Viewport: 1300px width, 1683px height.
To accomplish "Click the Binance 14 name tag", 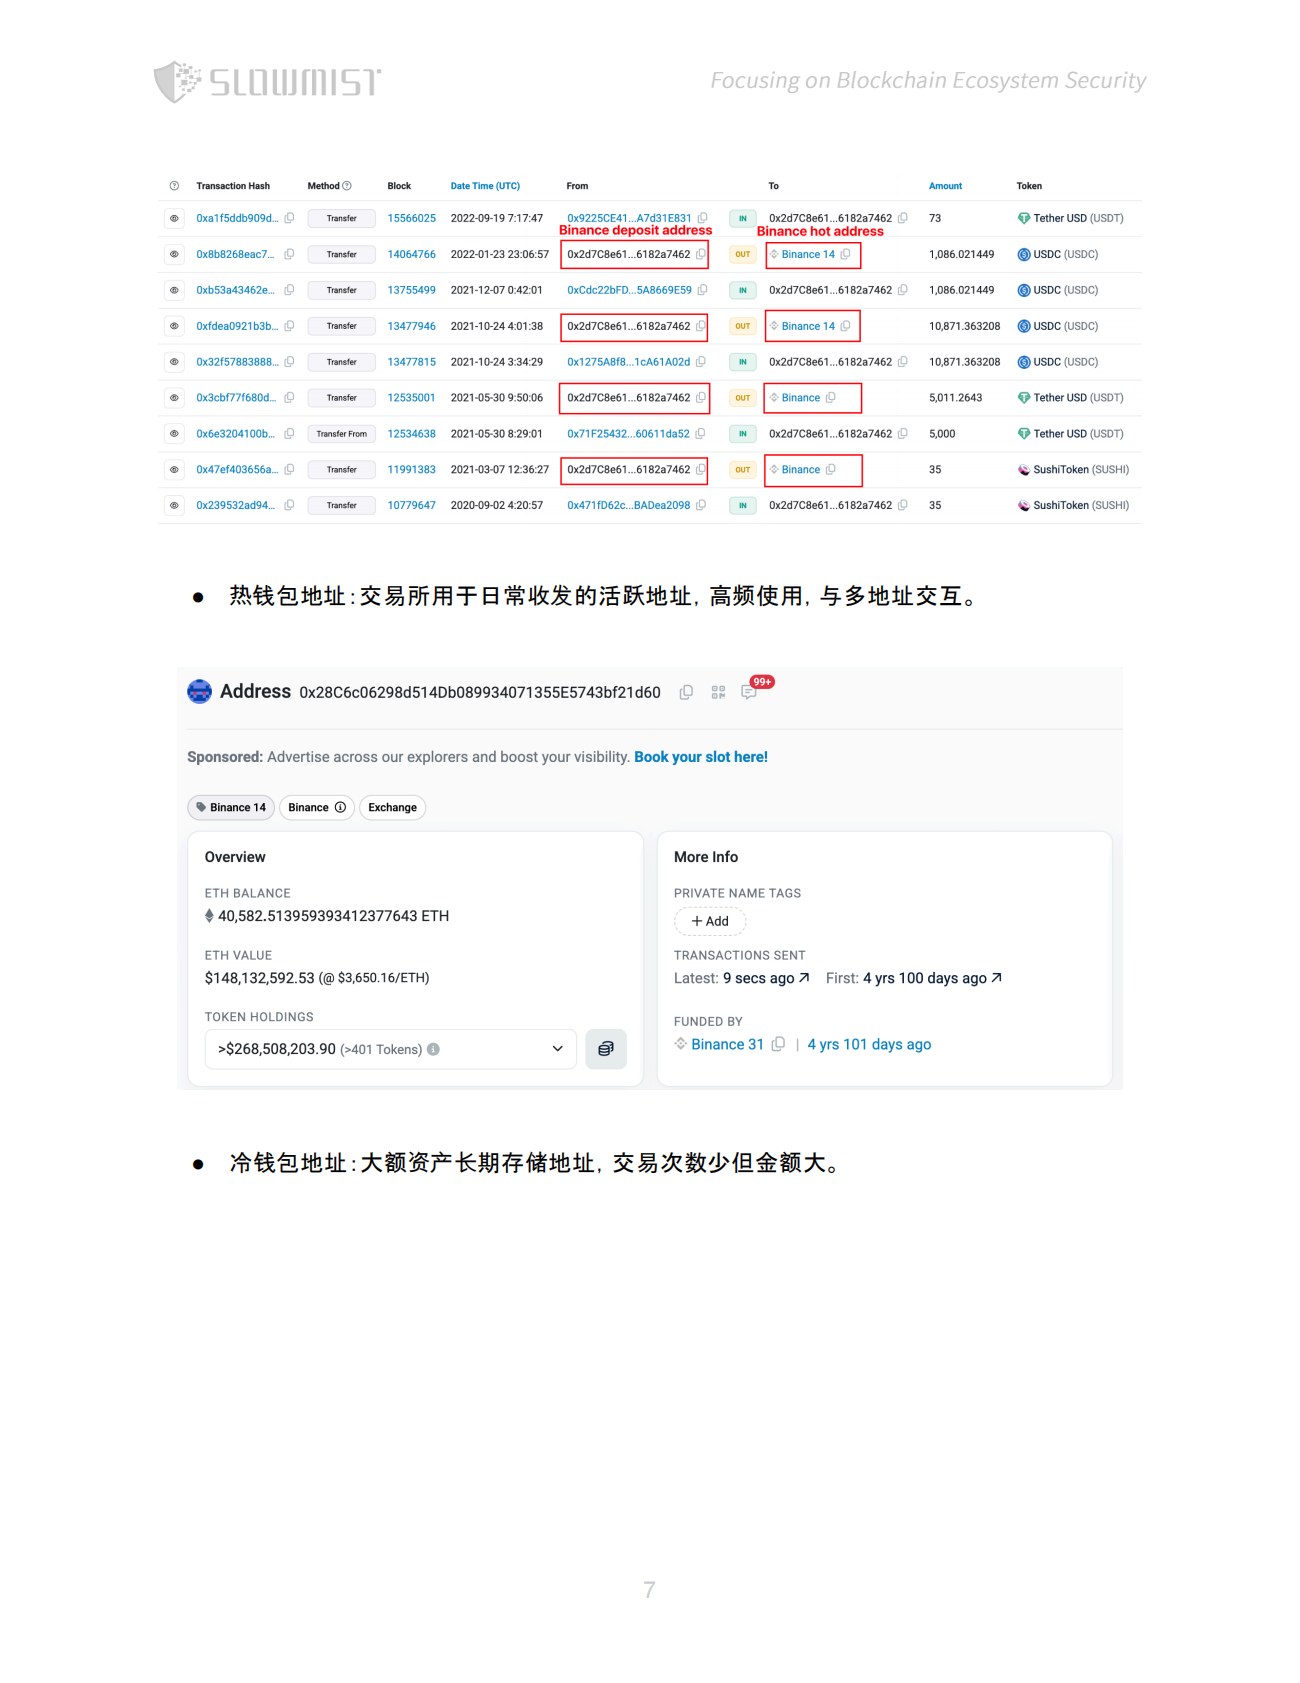I will tap(231, 808).
